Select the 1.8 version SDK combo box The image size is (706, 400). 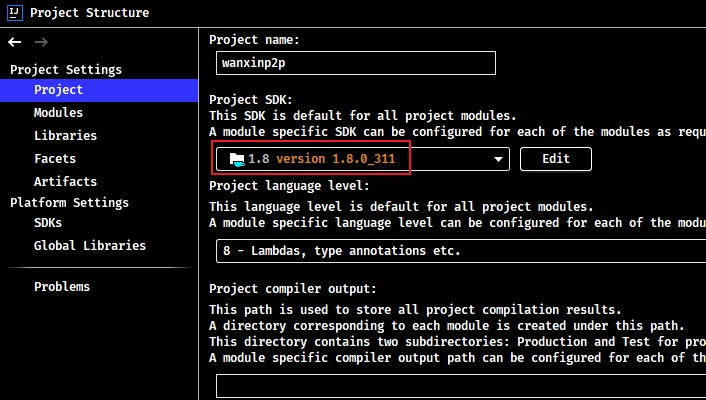coord(362,159)
